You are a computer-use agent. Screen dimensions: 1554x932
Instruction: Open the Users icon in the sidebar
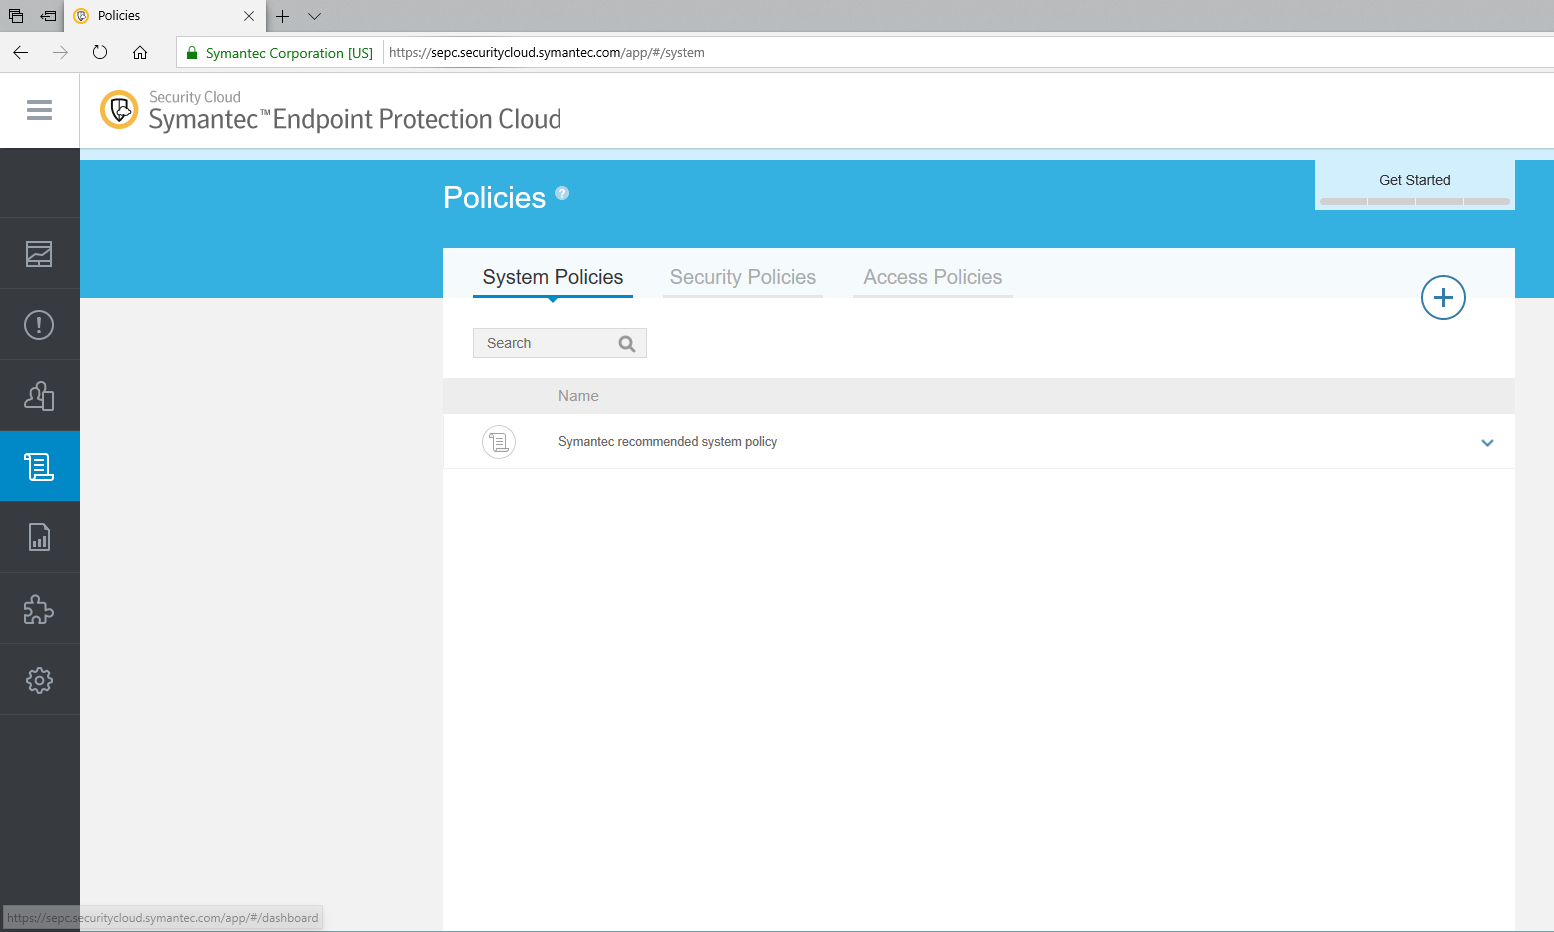tap(39, 396)
